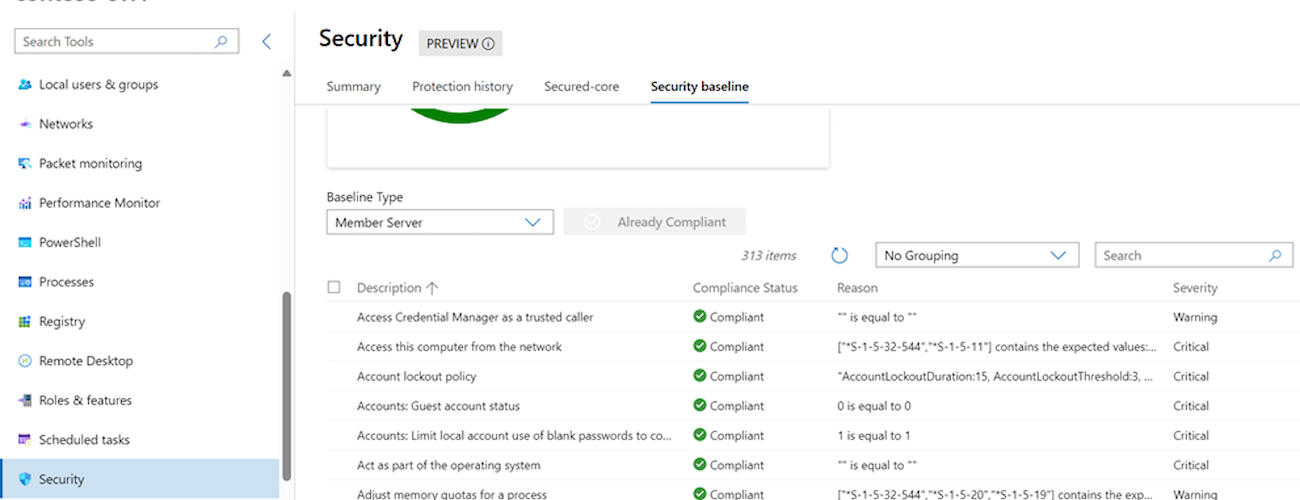This screenshot has width=1300, height=500.
Task: Click the PREVIEW info icon
Action: pyautogui.click(x=488, y=44)
